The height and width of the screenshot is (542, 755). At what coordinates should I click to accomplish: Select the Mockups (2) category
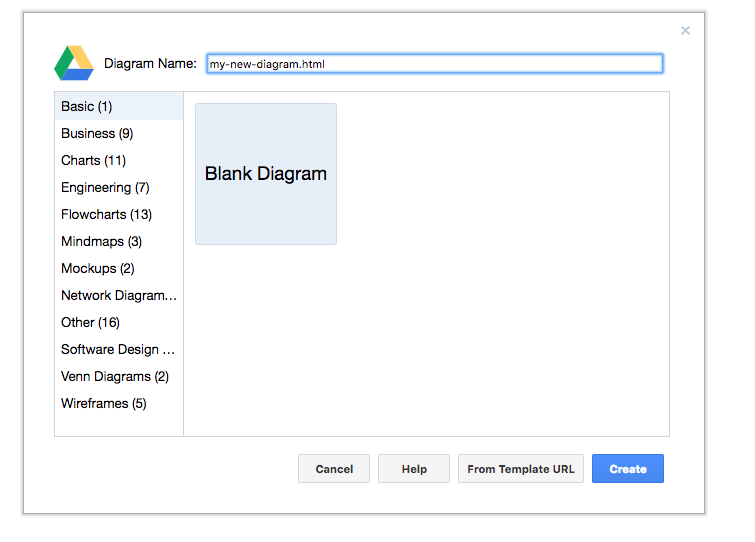coord(98,269)
